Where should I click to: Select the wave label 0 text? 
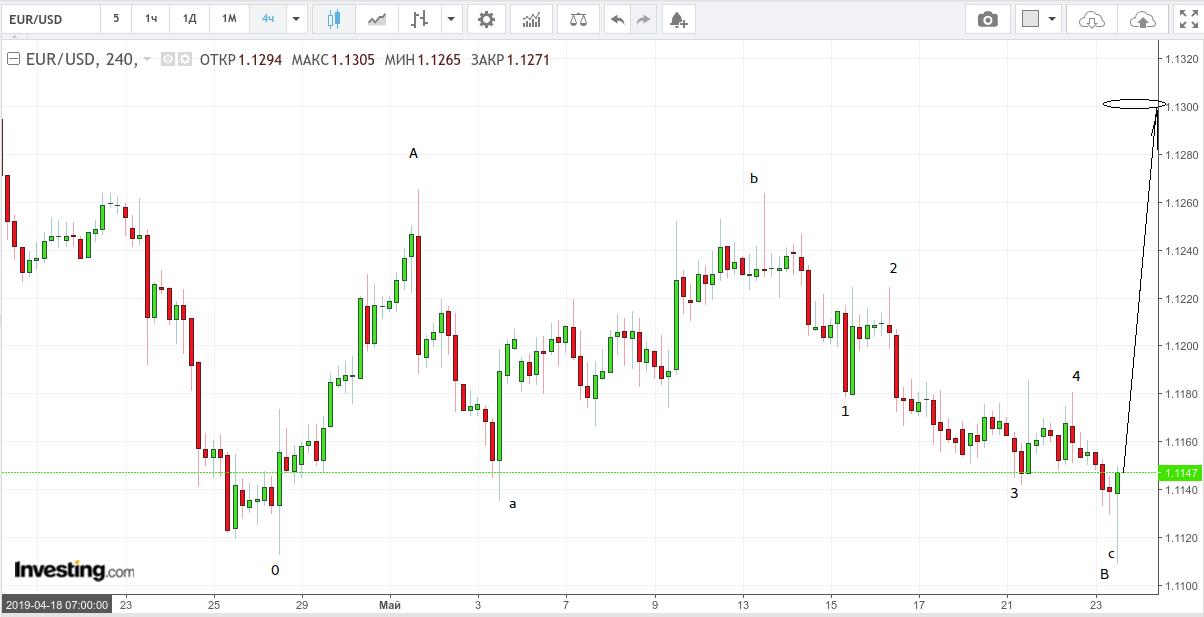click(x=275, y=570)
